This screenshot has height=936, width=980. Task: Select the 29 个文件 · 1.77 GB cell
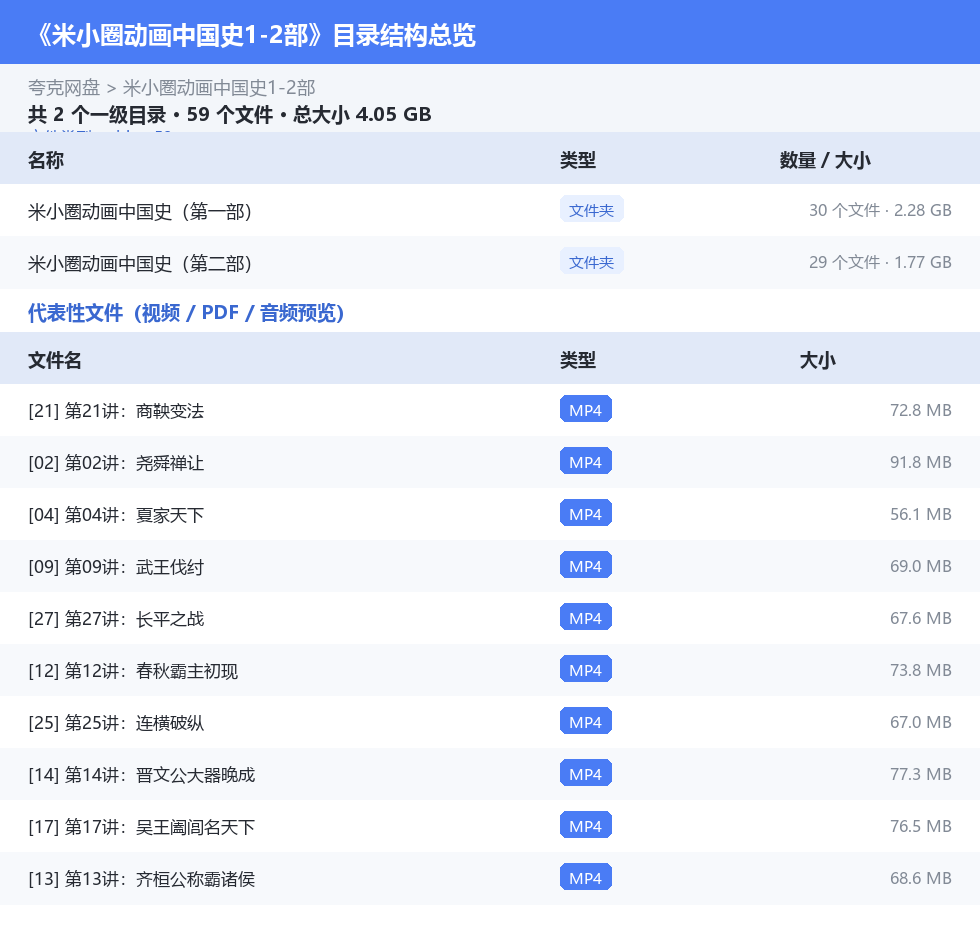tap(880, 262)
